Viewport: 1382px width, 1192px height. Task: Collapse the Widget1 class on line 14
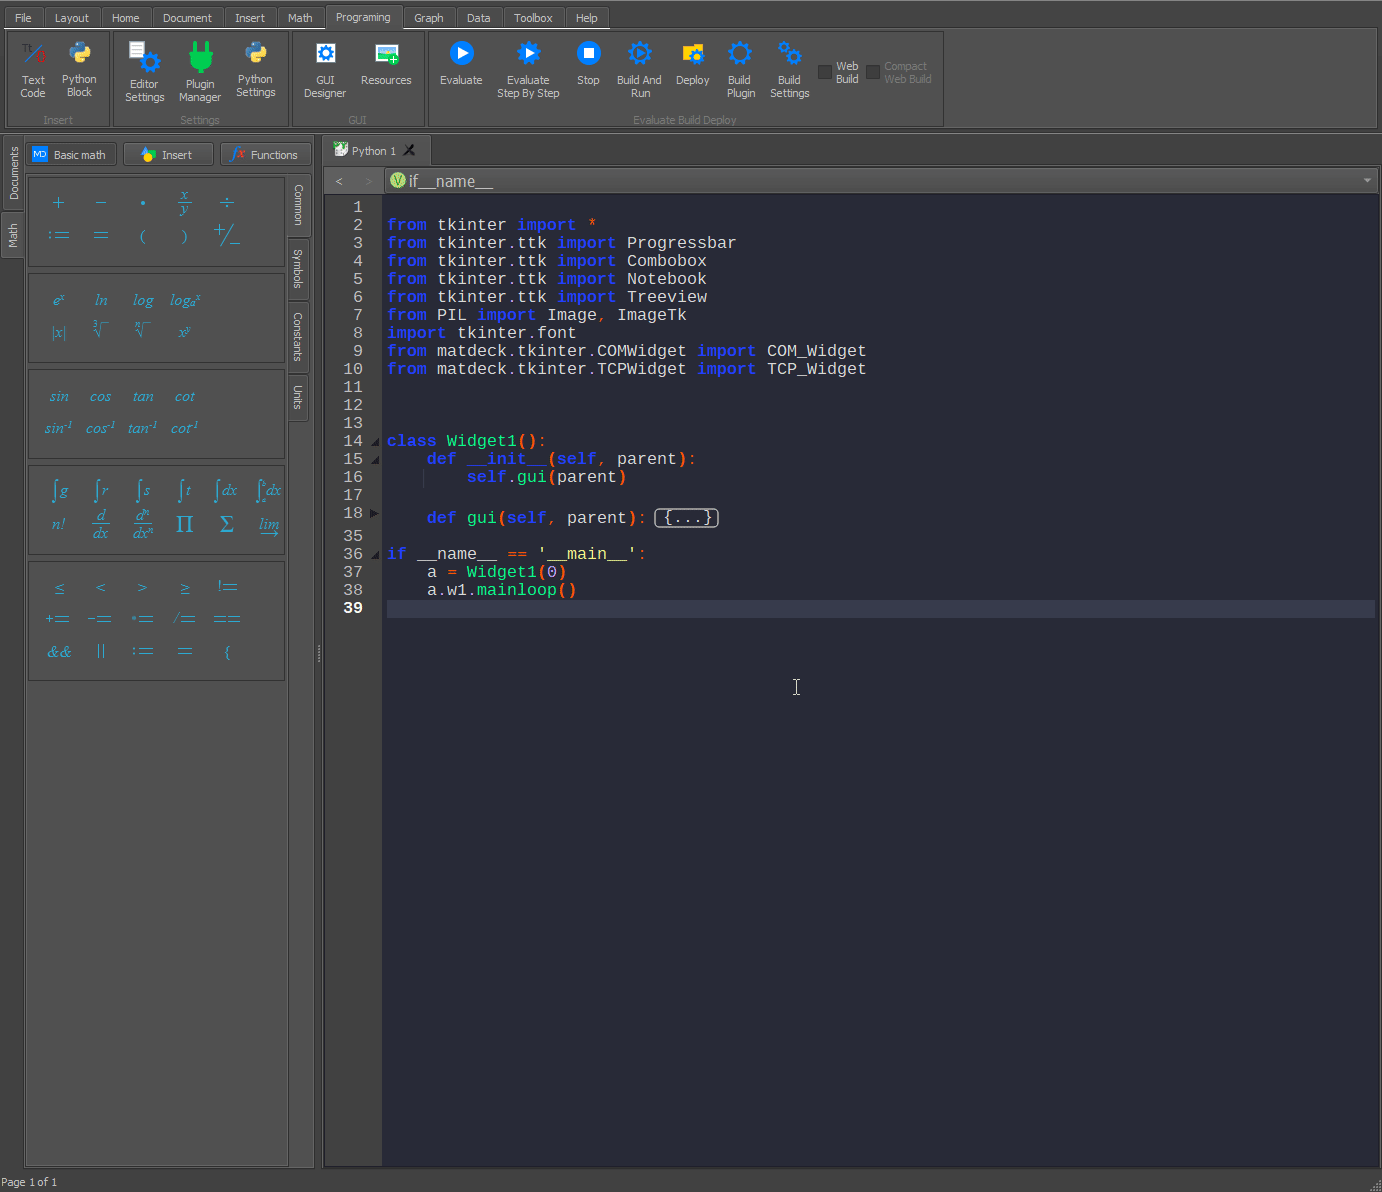375,442
